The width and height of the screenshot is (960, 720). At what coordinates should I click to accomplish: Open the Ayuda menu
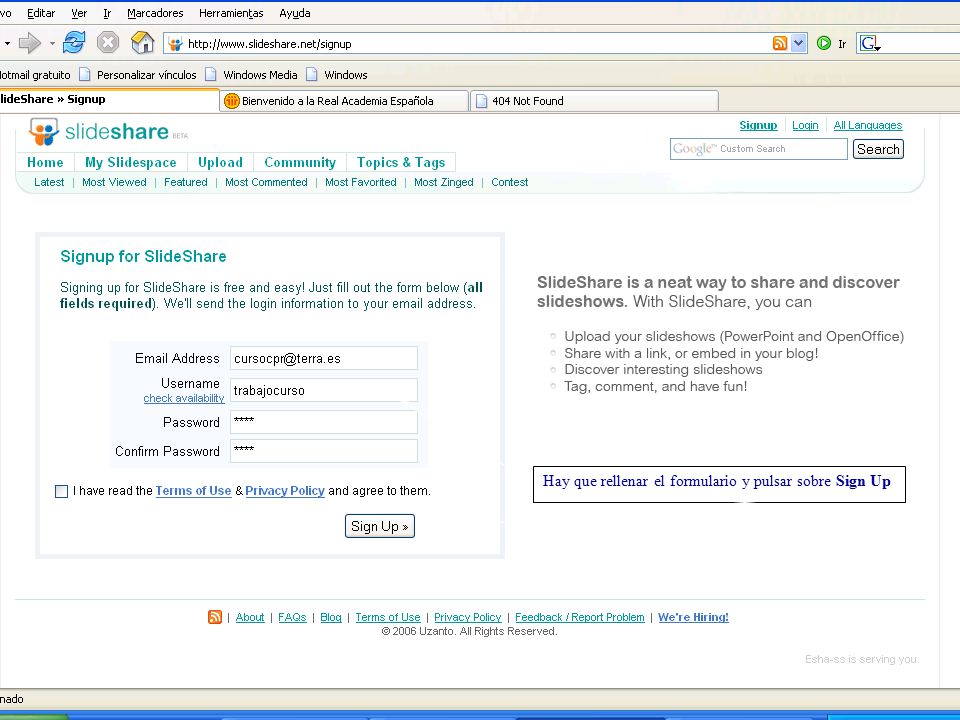pyautogui.click(x=294, y=13)
